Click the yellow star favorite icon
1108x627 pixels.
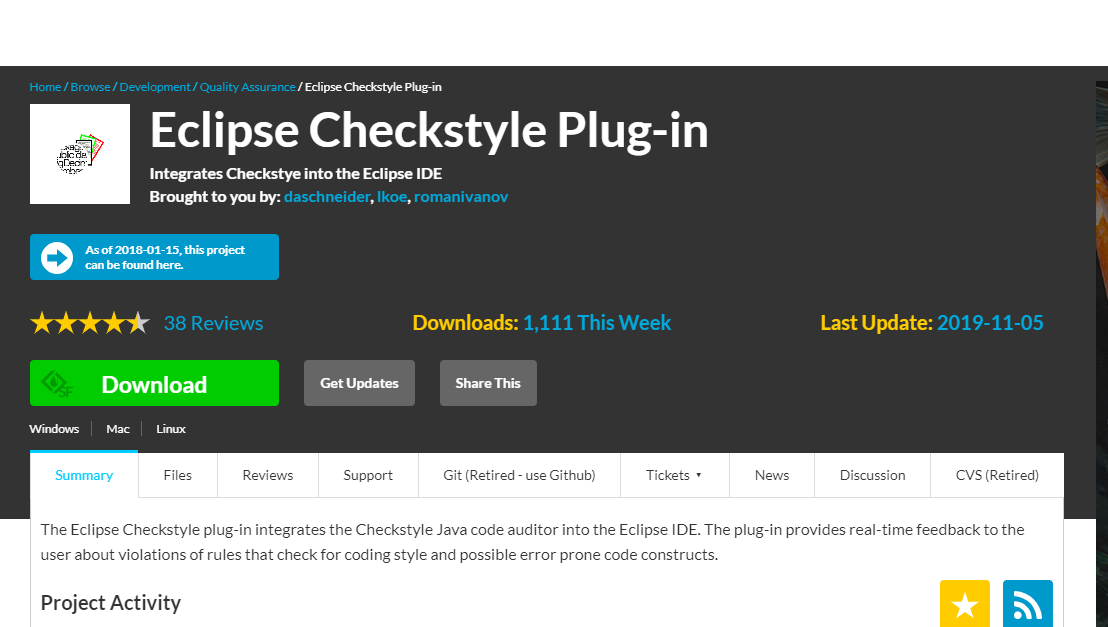pyautogui.click(x=965, y=604)
